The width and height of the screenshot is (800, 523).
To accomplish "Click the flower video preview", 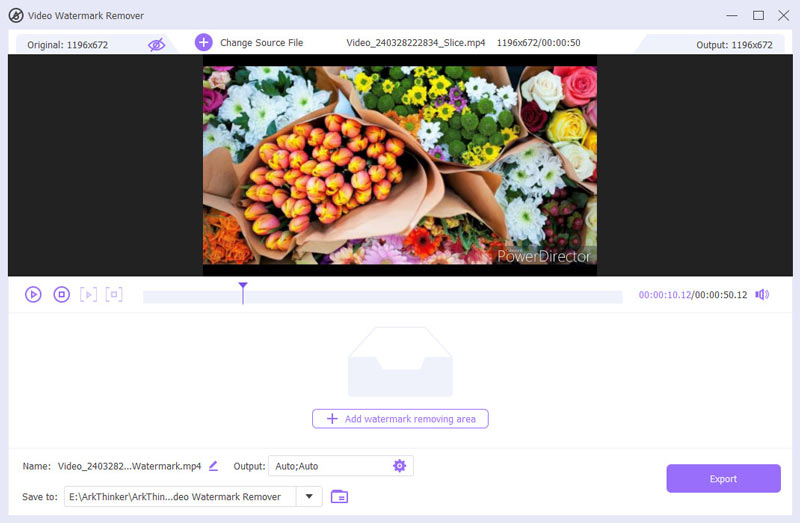I will pyautogui.click(x=400, y=165).
